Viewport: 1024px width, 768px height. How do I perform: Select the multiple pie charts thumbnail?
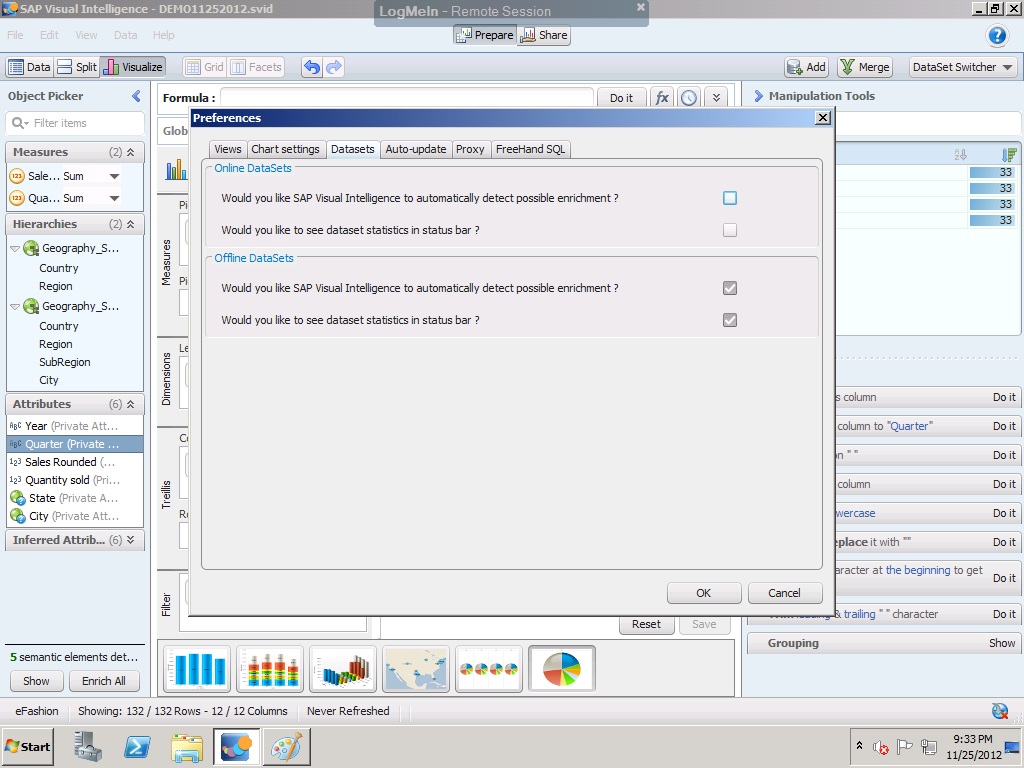[488, 669]
